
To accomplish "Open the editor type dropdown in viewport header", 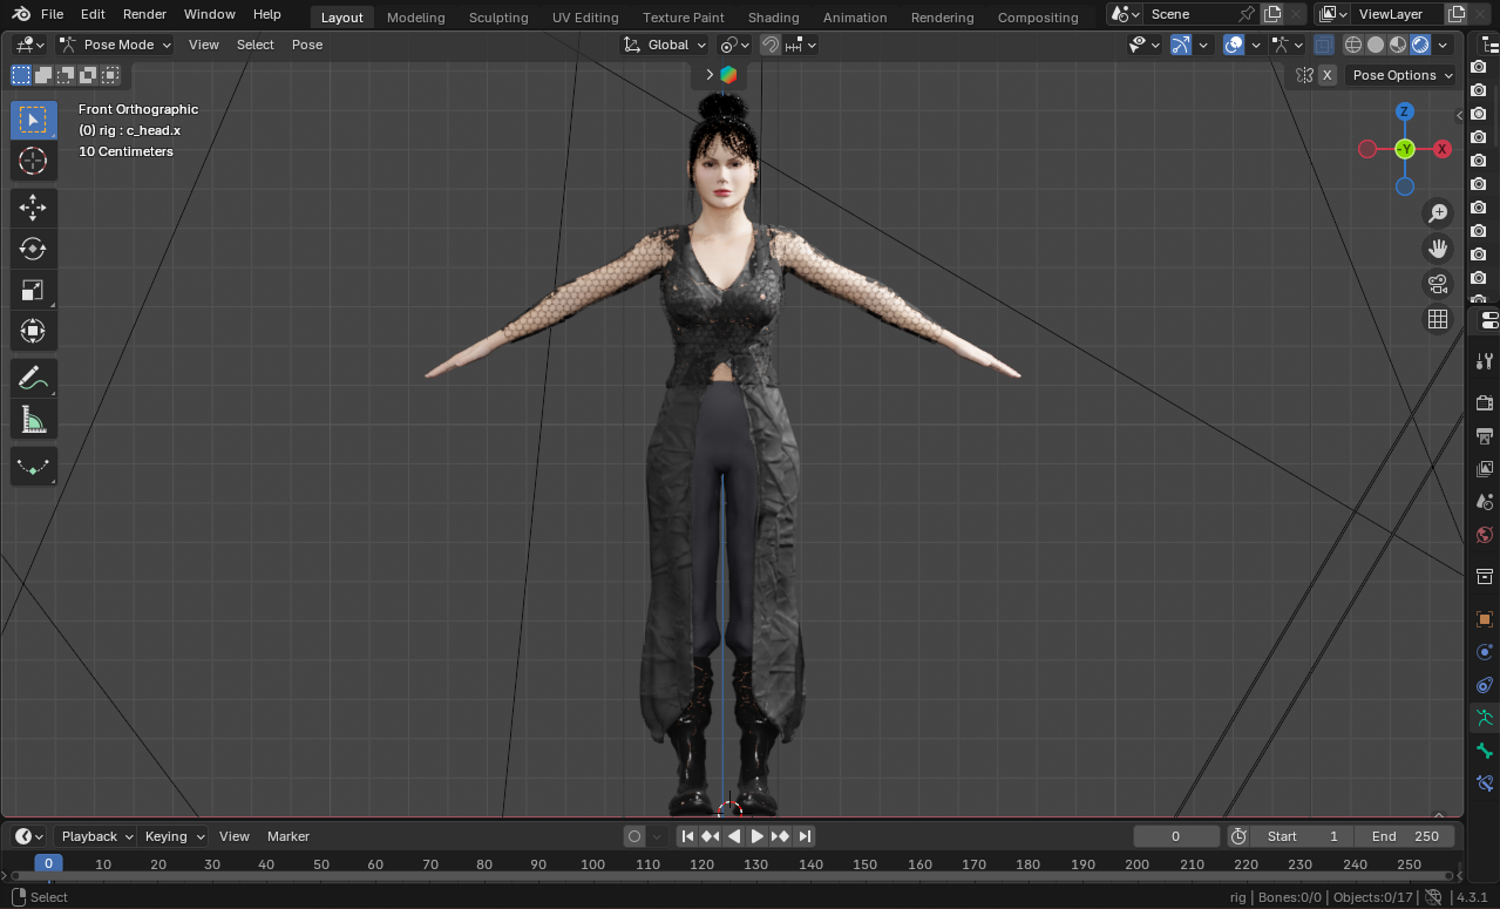I will [x=30, y=45].
